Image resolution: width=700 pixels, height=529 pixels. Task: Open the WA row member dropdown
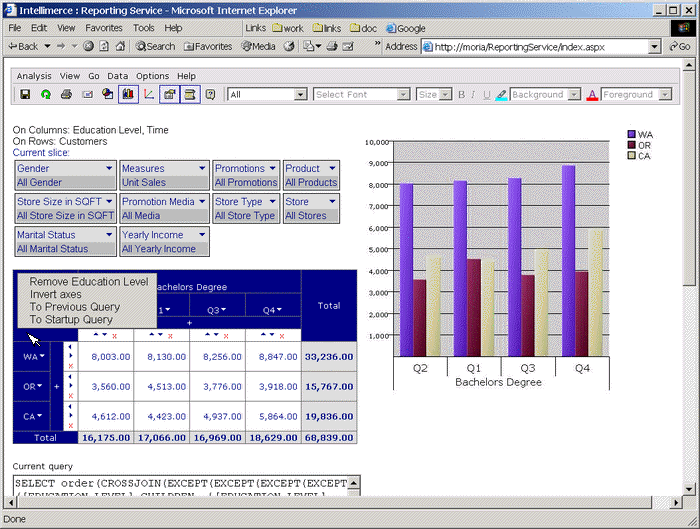[42, 356]
